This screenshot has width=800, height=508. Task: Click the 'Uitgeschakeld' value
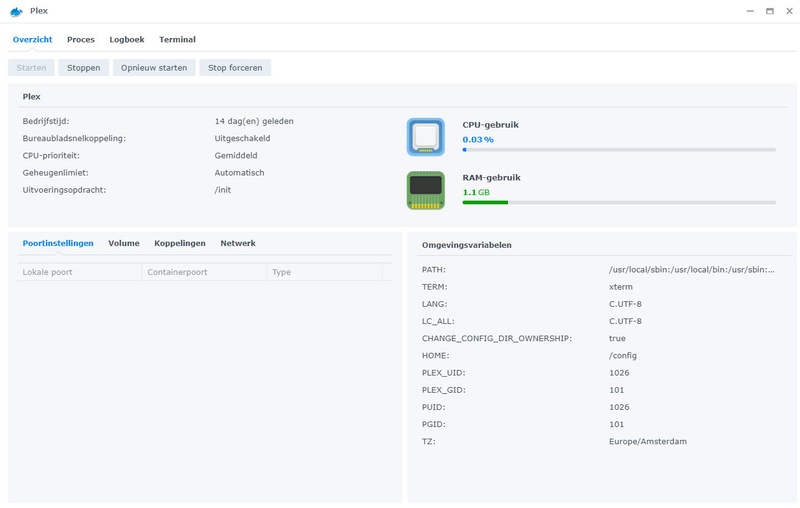pyautogui.click(x=242, y=138)
